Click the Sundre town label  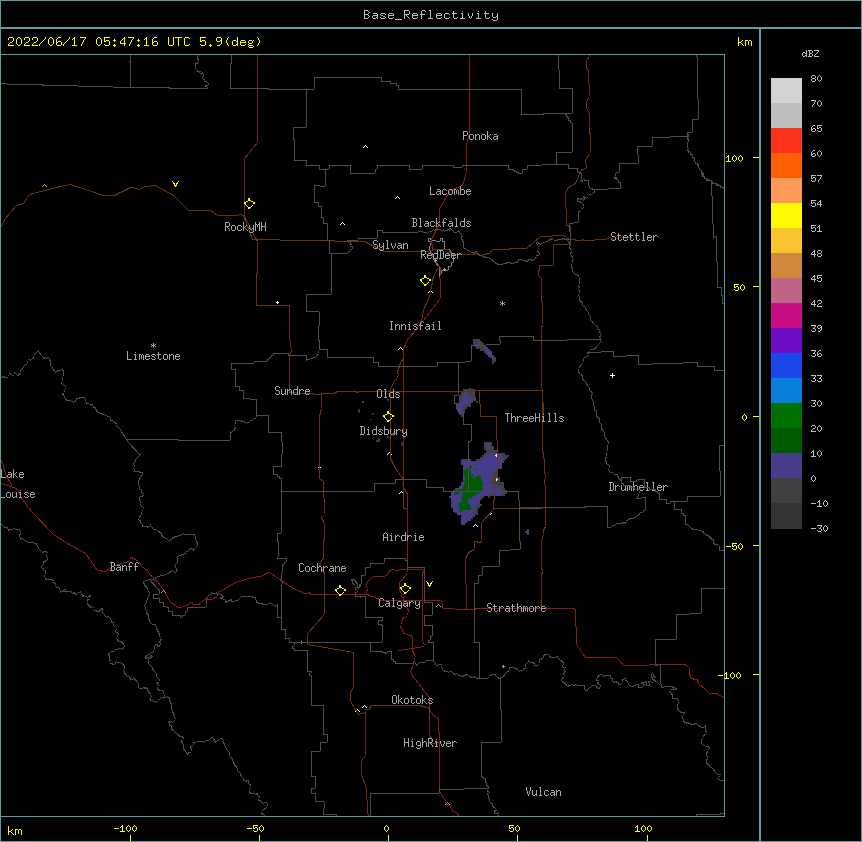pos(292,391)
